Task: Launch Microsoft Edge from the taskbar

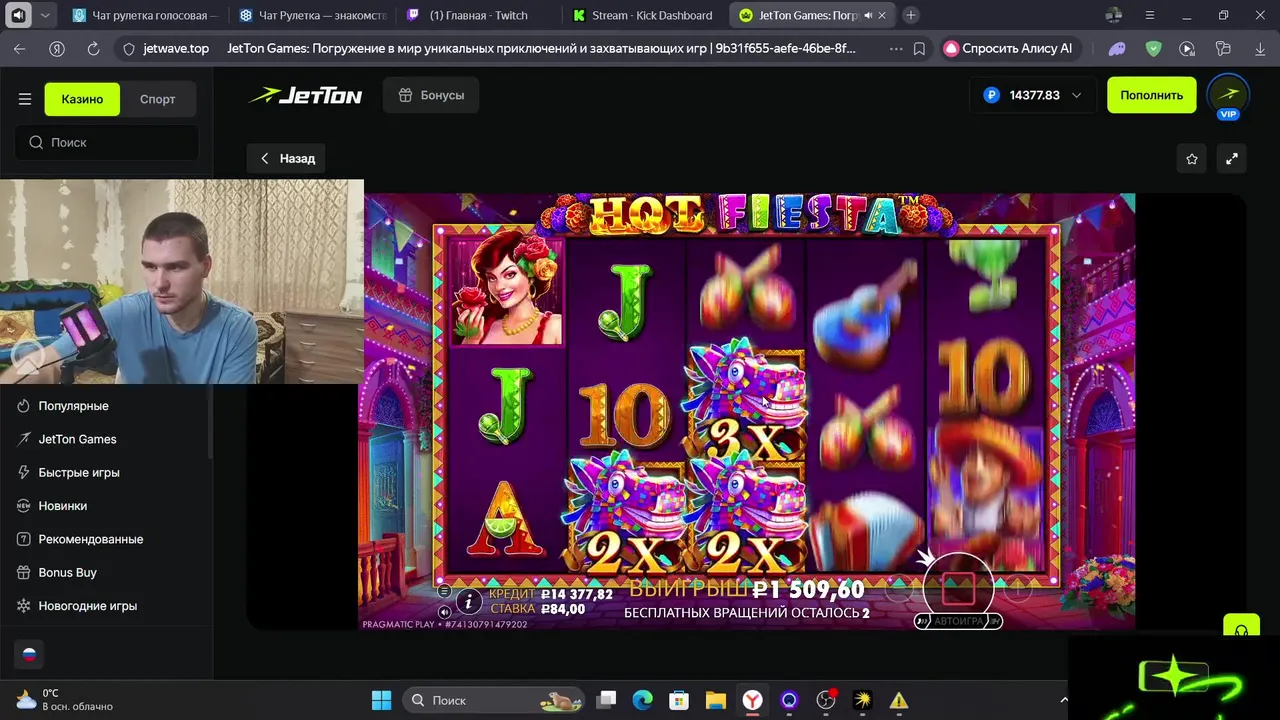Action: tap(642, 700)
